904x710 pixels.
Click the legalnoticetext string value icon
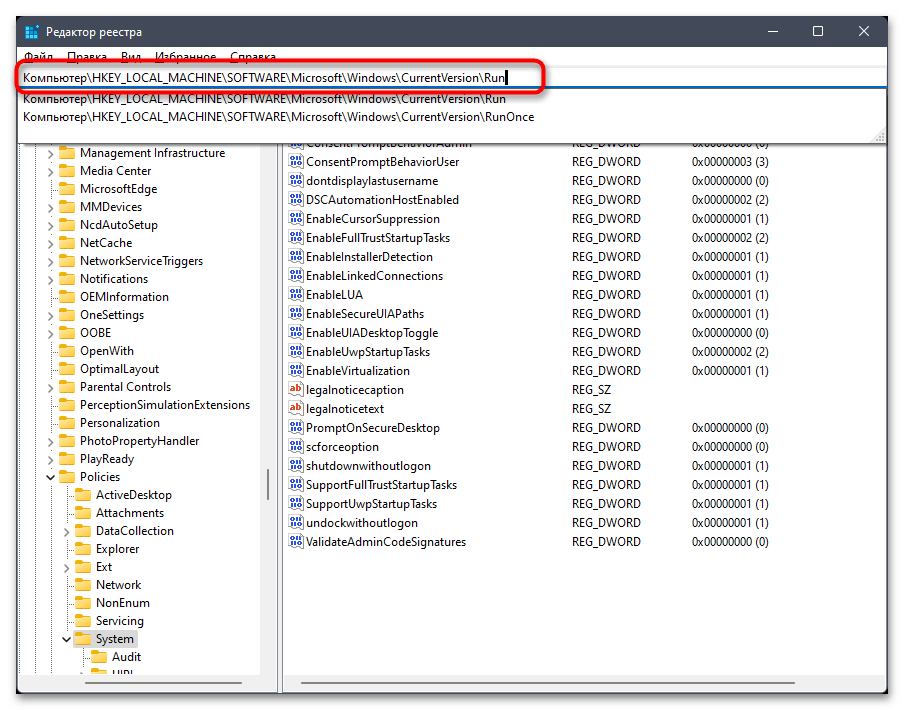pos(296,409)
